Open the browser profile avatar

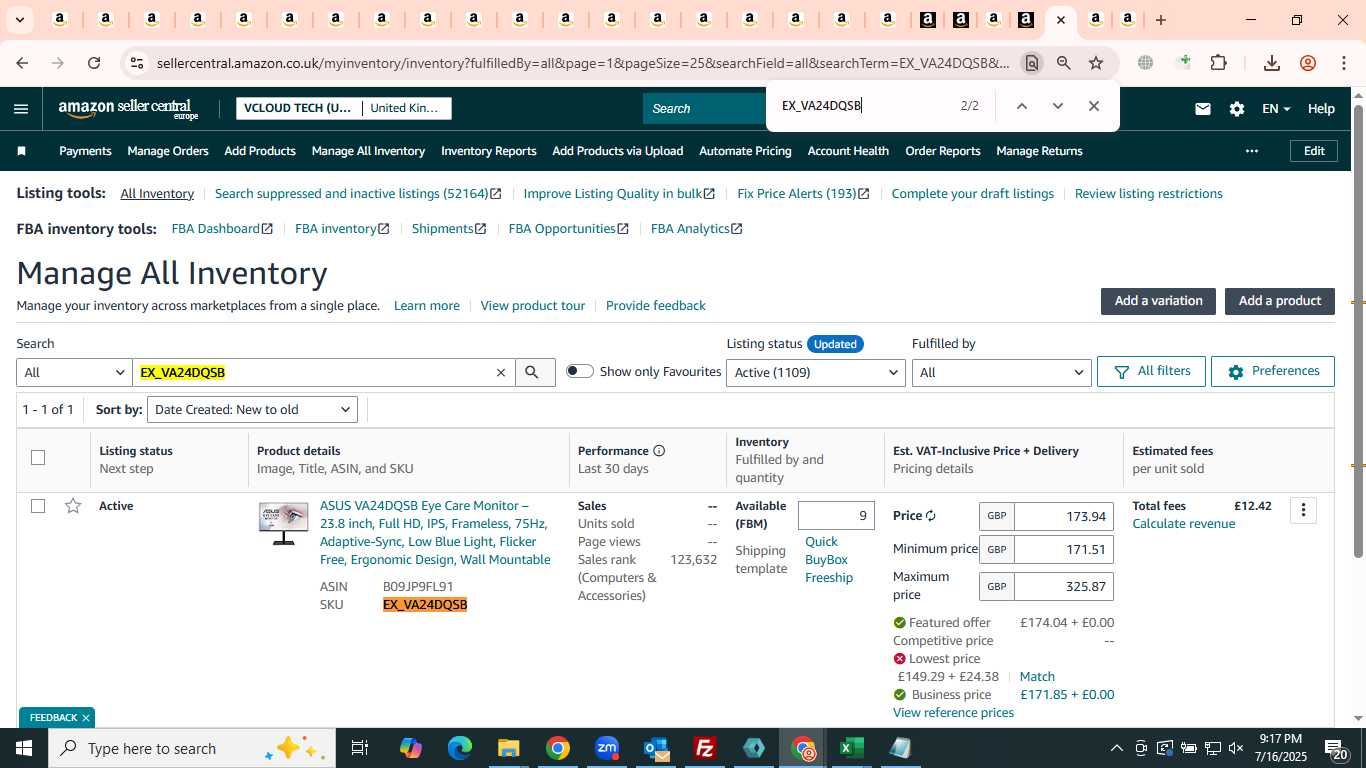click(1308, 63)
